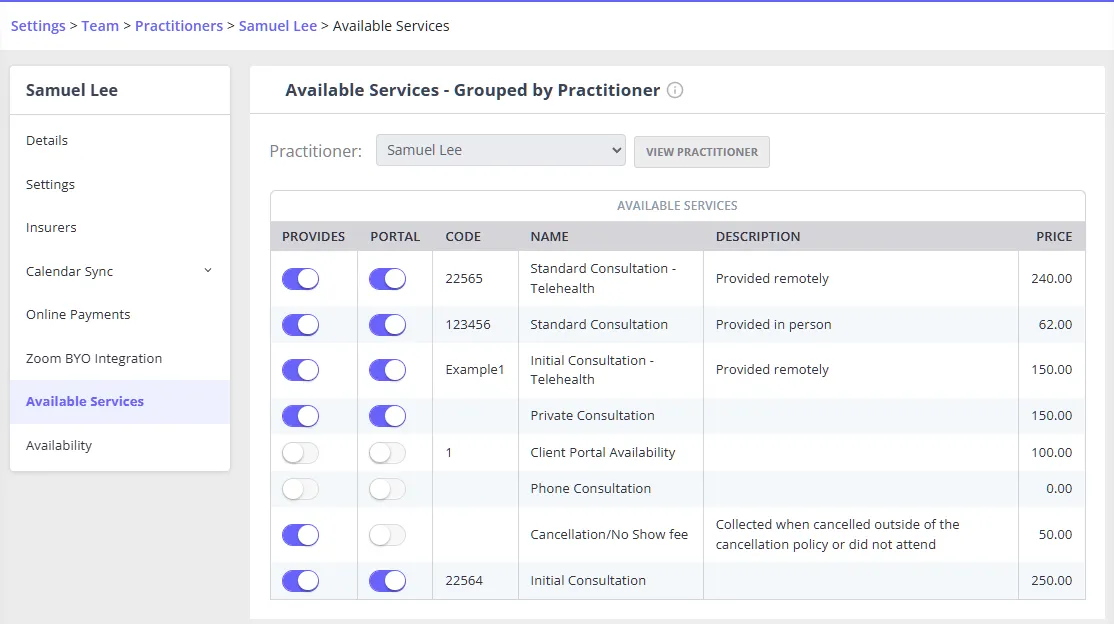This screenshot has height=624, width=1114.
Task: Click the price 0.00 cell
Action: click(x=1059, y=489)
